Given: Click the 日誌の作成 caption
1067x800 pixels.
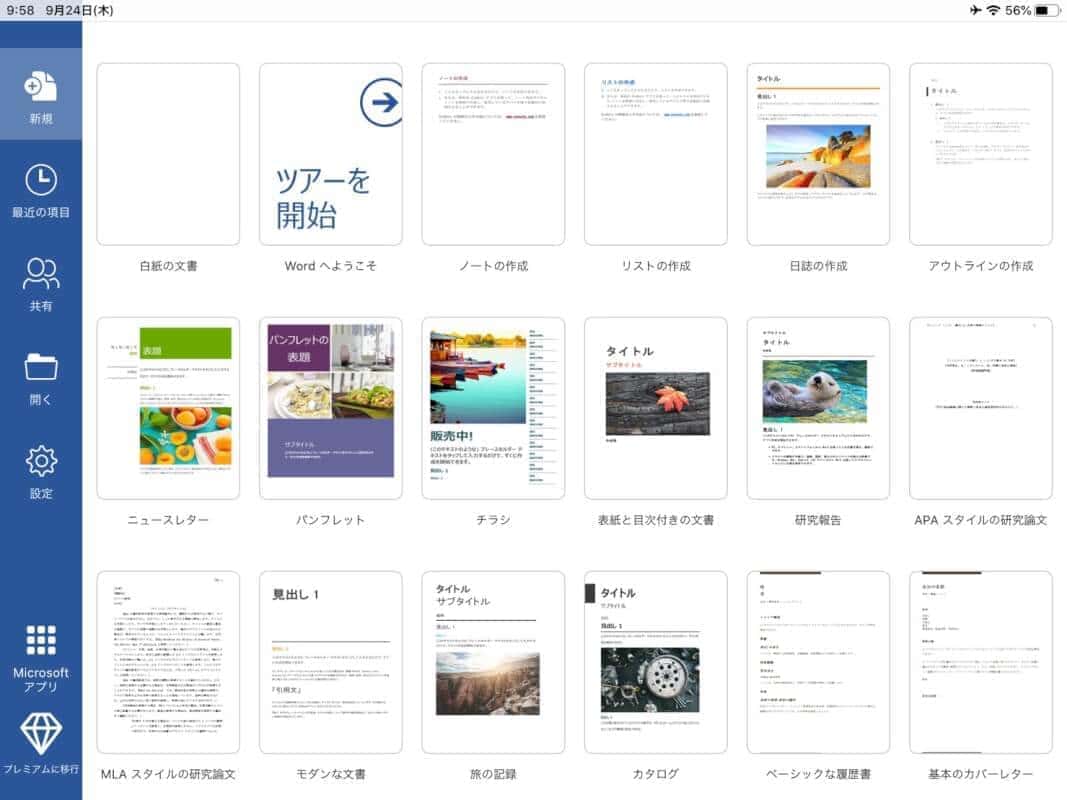Looking at the screenshot, I should pyautogui.click(x=818, y=266).
